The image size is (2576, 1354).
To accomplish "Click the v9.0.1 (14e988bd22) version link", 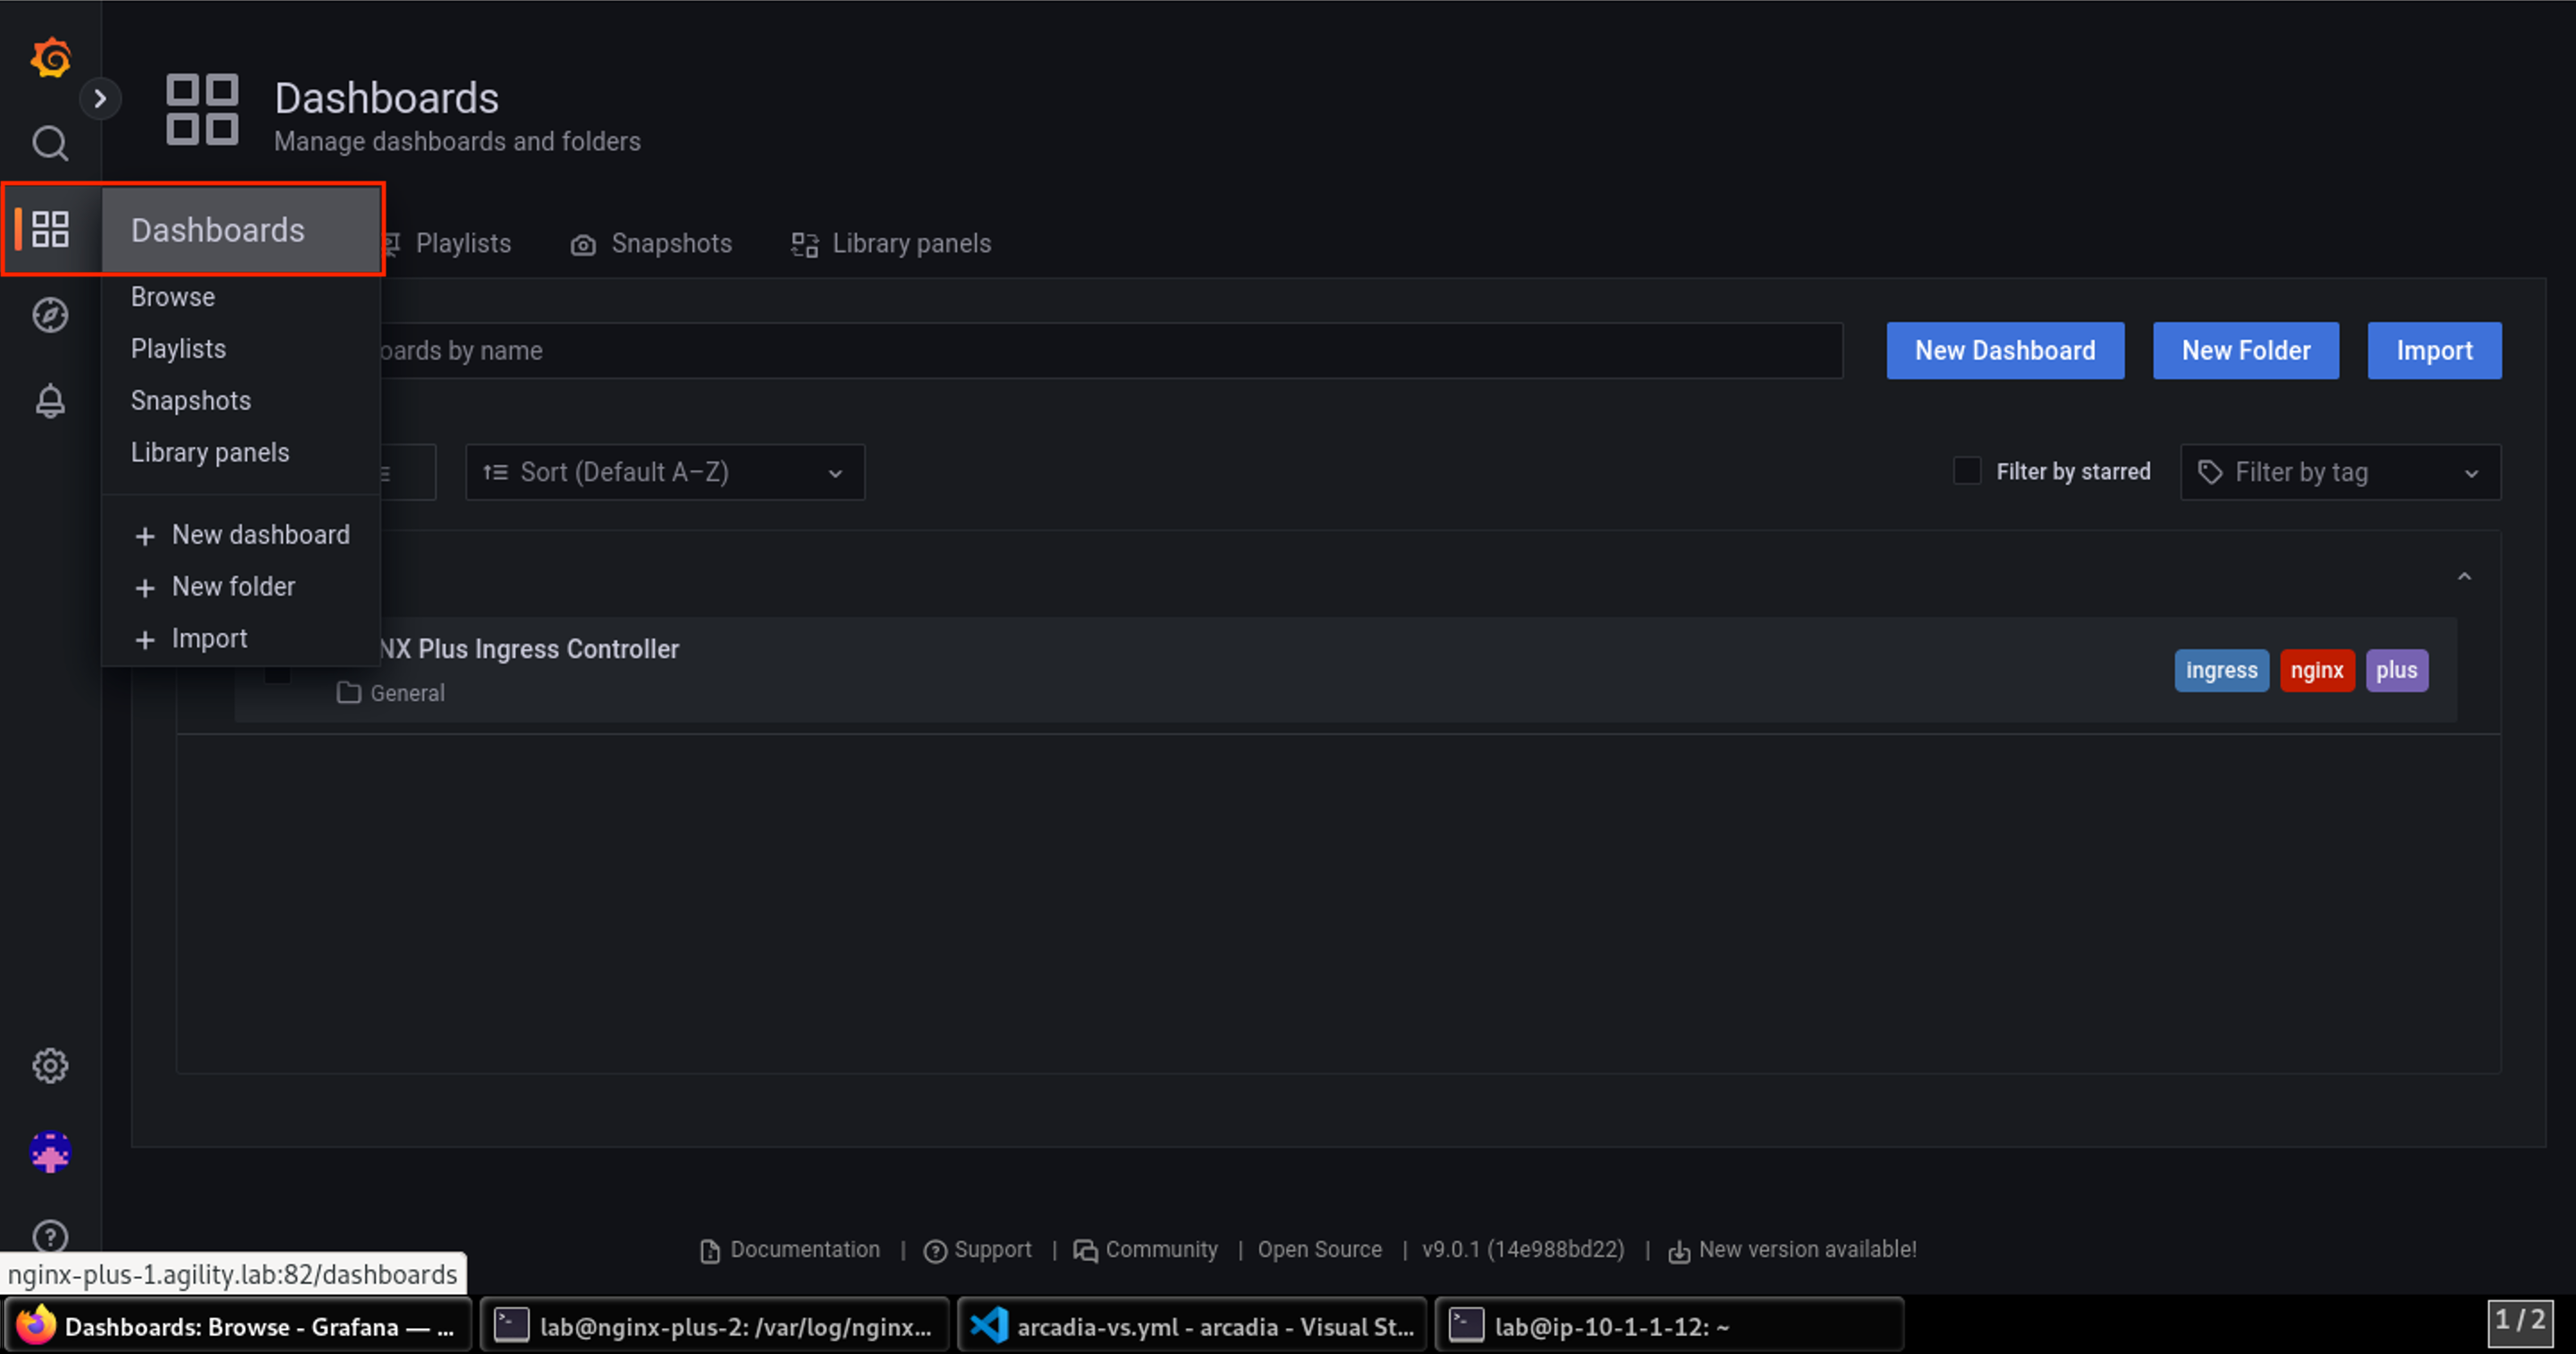I will (1523, 1250).
